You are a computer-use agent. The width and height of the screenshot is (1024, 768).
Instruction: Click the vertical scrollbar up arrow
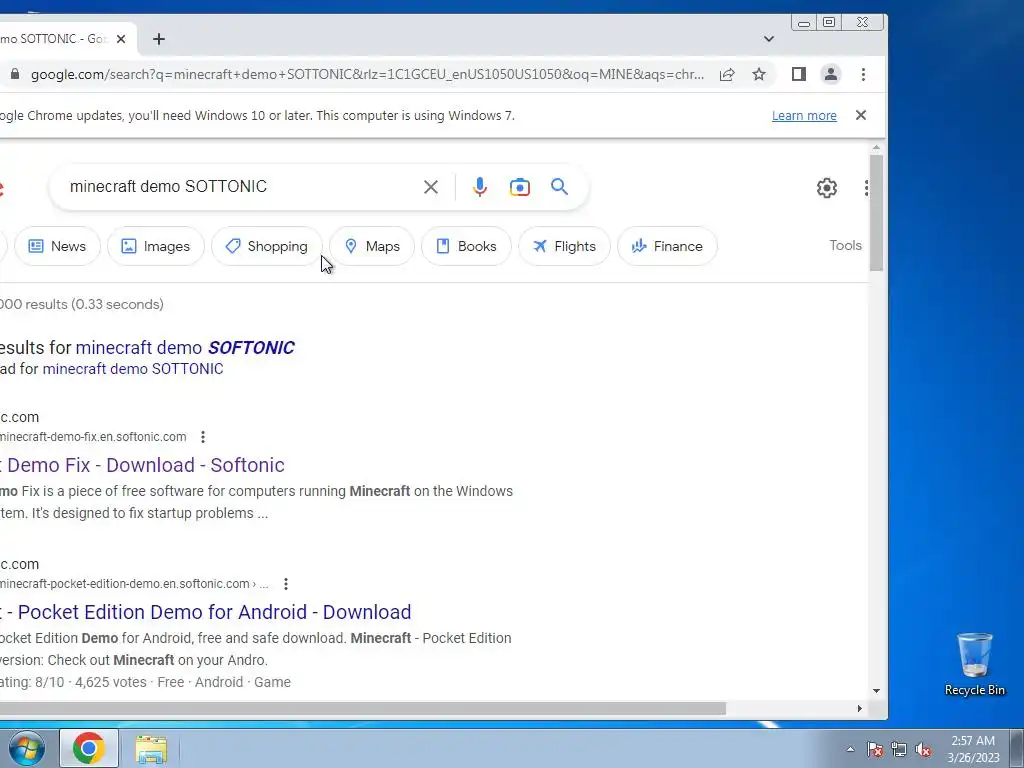tap(876, 148)
